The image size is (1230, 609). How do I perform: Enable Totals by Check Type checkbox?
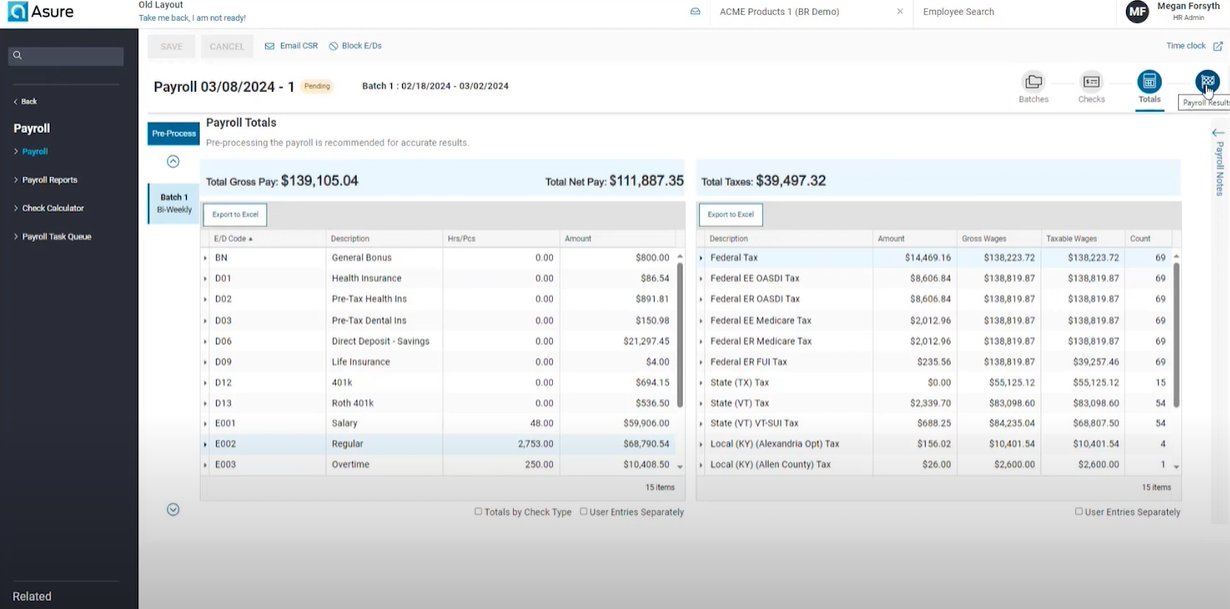coord(479,512)
